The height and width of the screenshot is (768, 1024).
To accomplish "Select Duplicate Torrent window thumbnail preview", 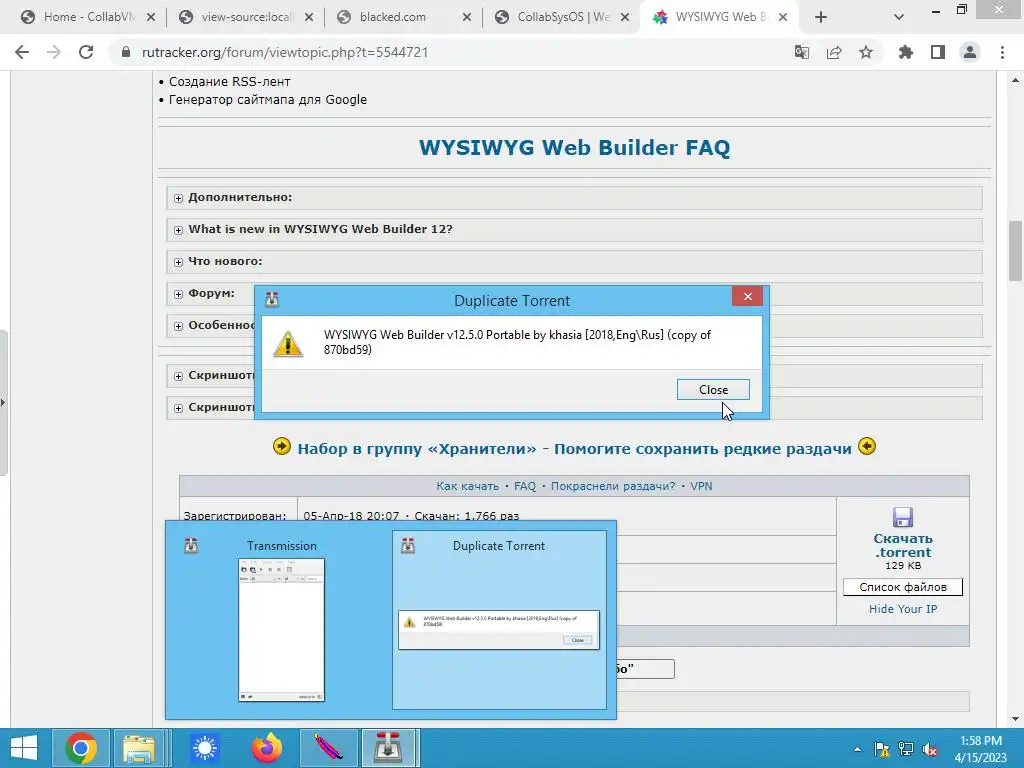I will pyautogui.click(x=499, y=620).
